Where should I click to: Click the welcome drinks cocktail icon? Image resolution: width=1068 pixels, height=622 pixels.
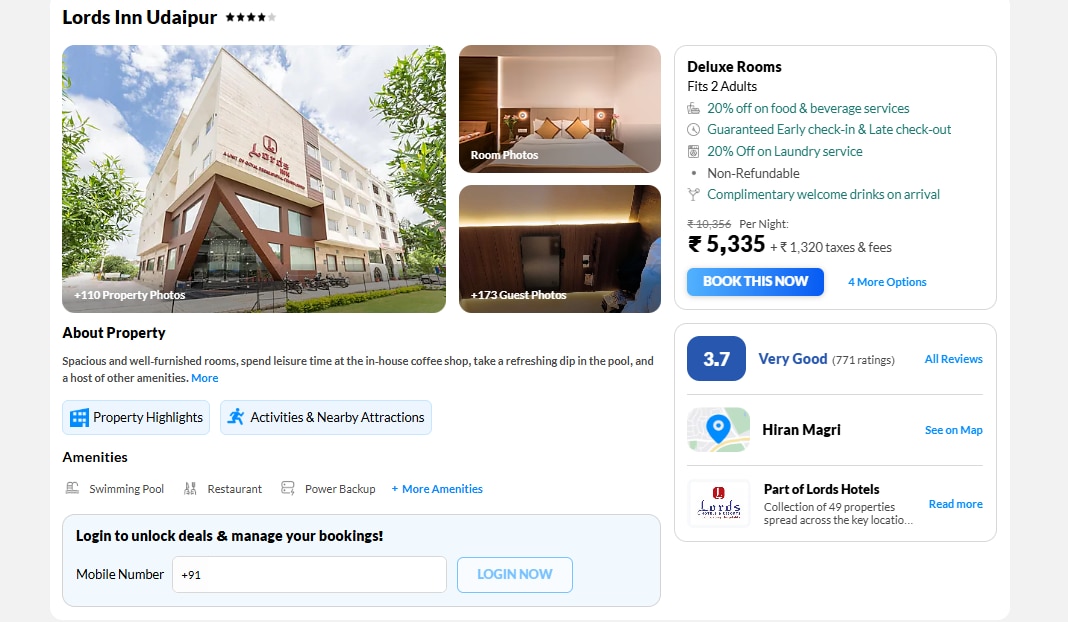[x=693, y=195]
